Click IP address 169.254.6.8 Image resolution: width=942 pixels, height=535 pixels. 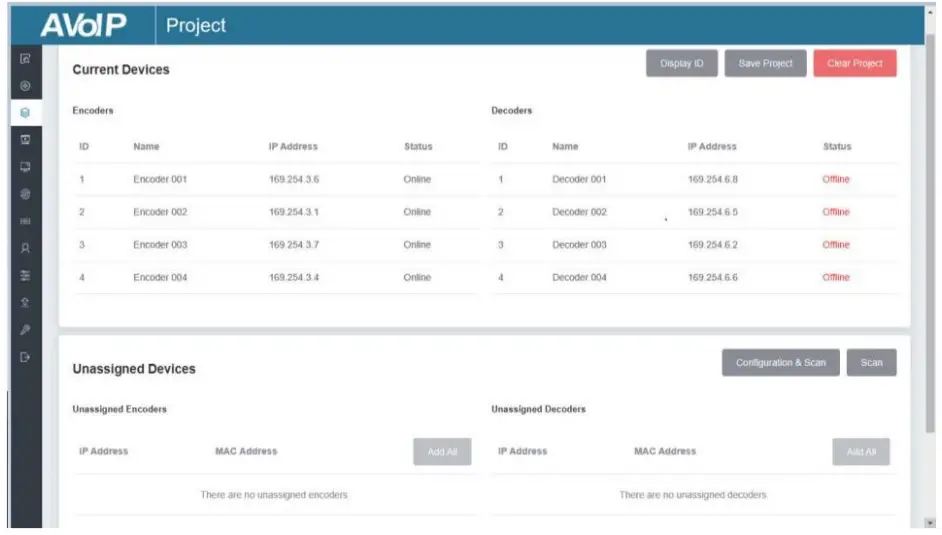(x=713, y=179)
